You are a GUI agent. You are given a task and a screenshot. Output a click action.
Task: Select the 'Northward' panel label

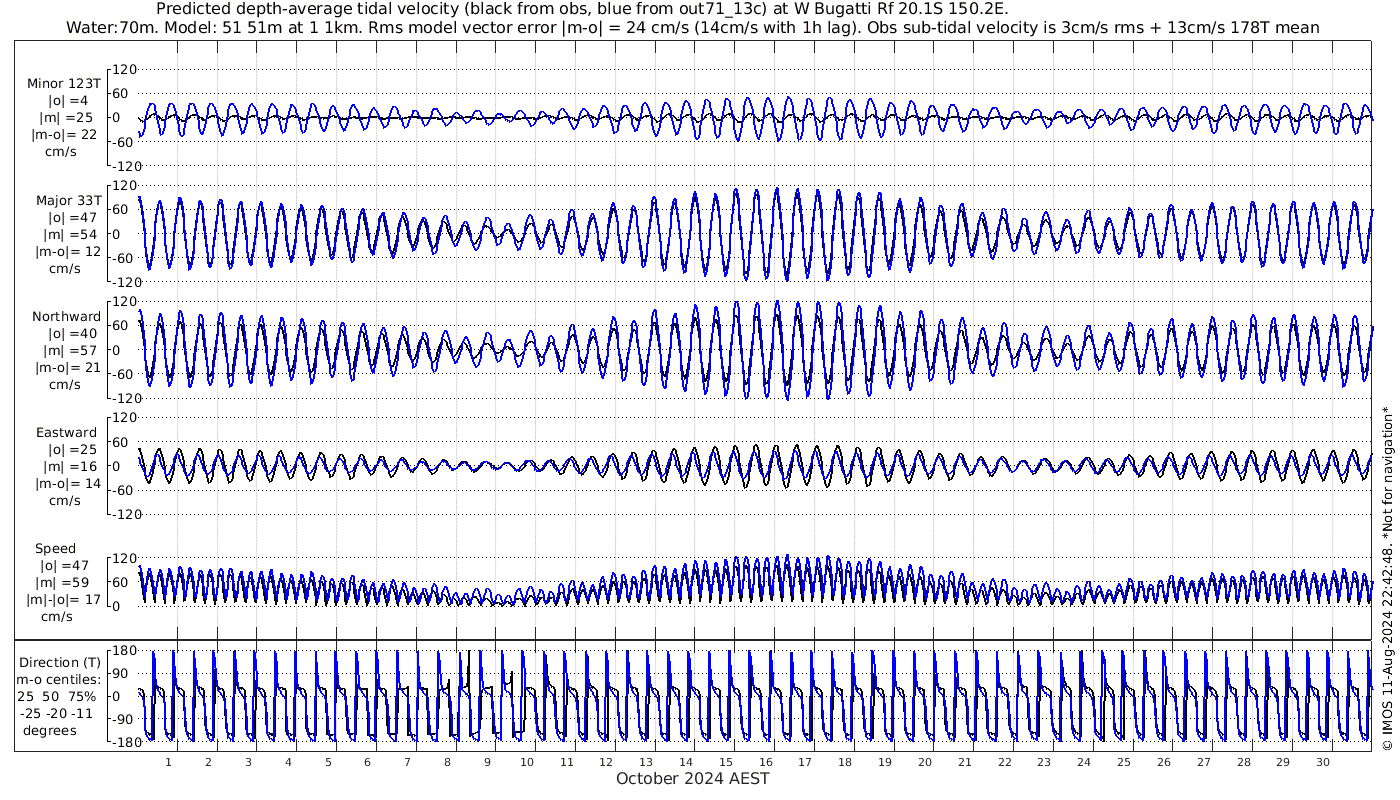[x=66, y=316]
